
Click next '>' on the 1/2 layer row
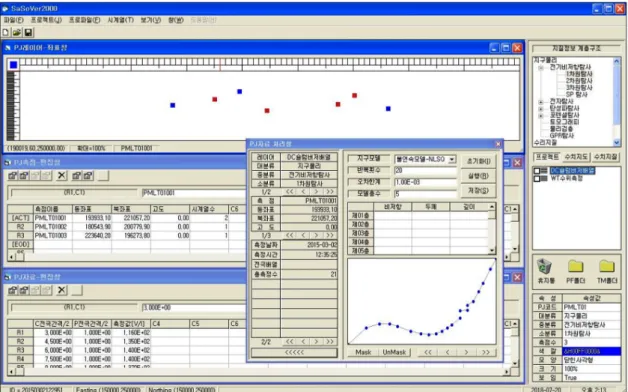316,192
